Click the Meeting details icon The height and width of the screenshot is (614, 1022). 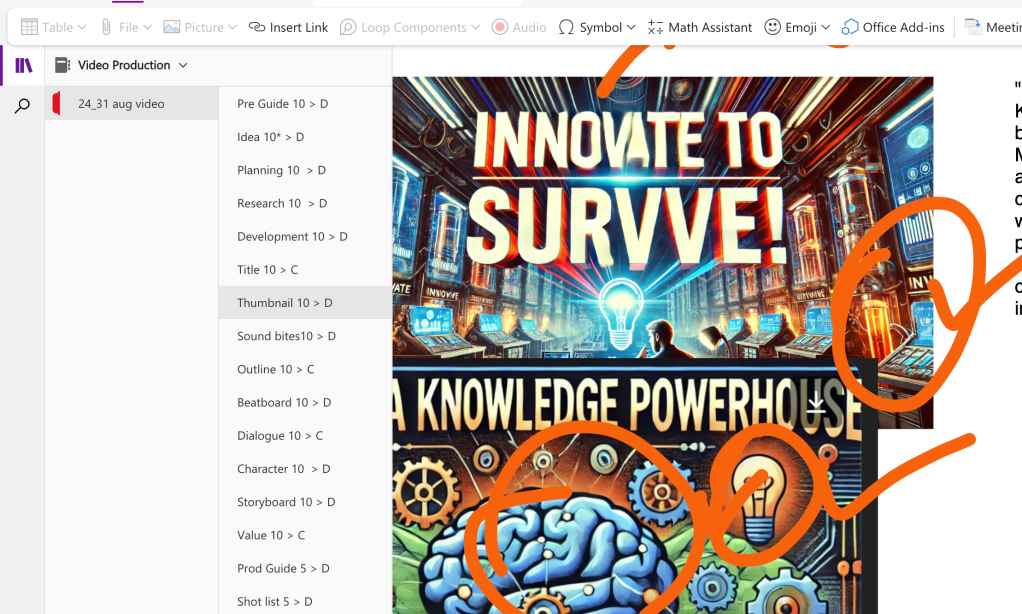pyautogui.click(x=973, y=27)
